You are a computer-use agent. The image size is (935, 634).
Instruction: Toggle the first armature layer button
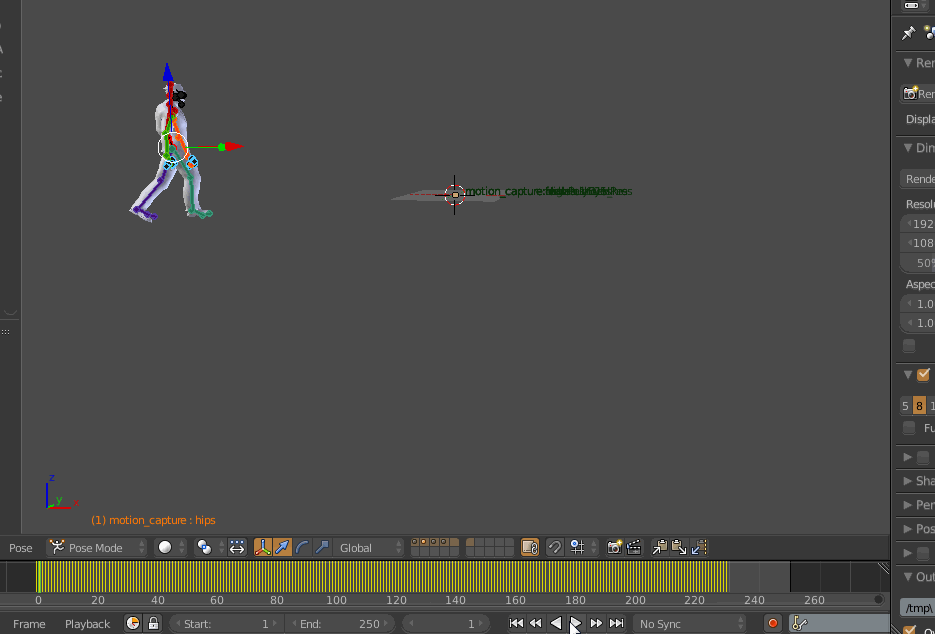pyautogui.click(x=416, y=542)
